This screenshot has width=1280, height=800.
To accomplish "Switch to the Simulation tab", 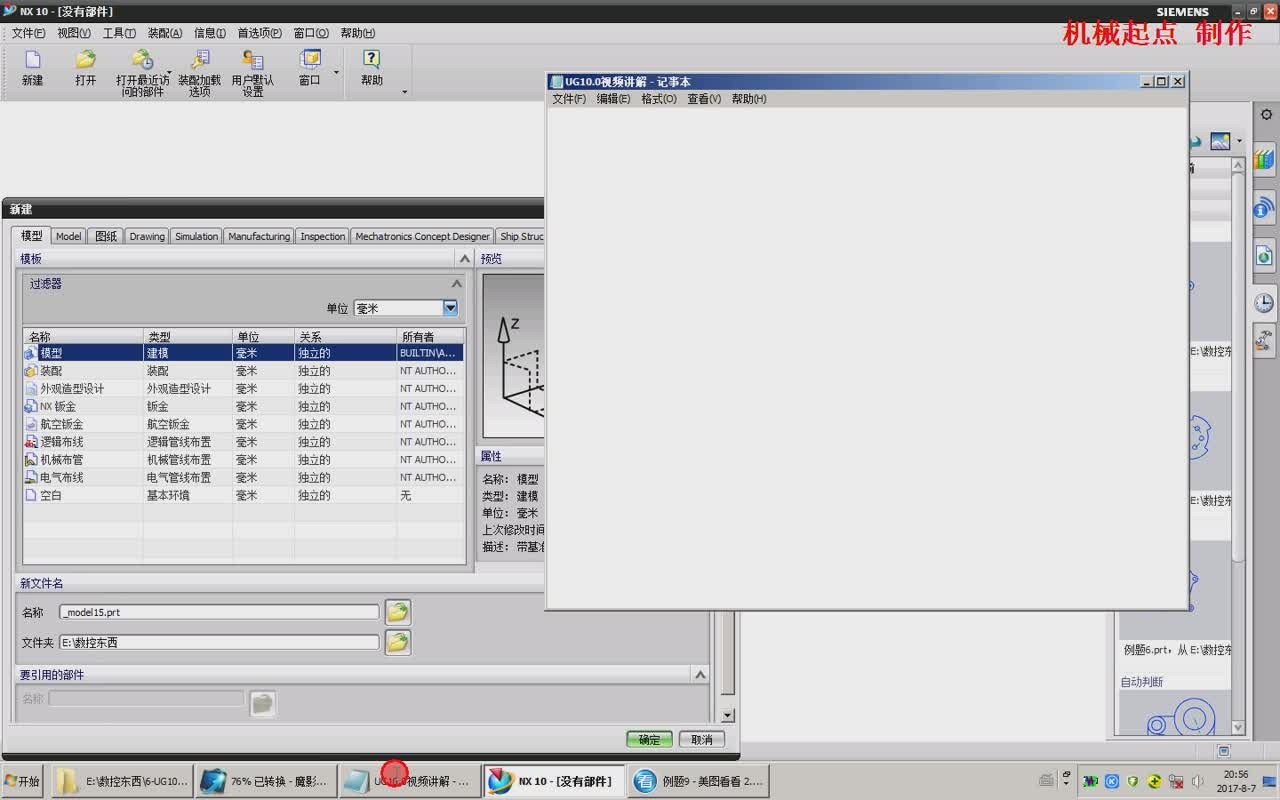I will pos(196,236).
